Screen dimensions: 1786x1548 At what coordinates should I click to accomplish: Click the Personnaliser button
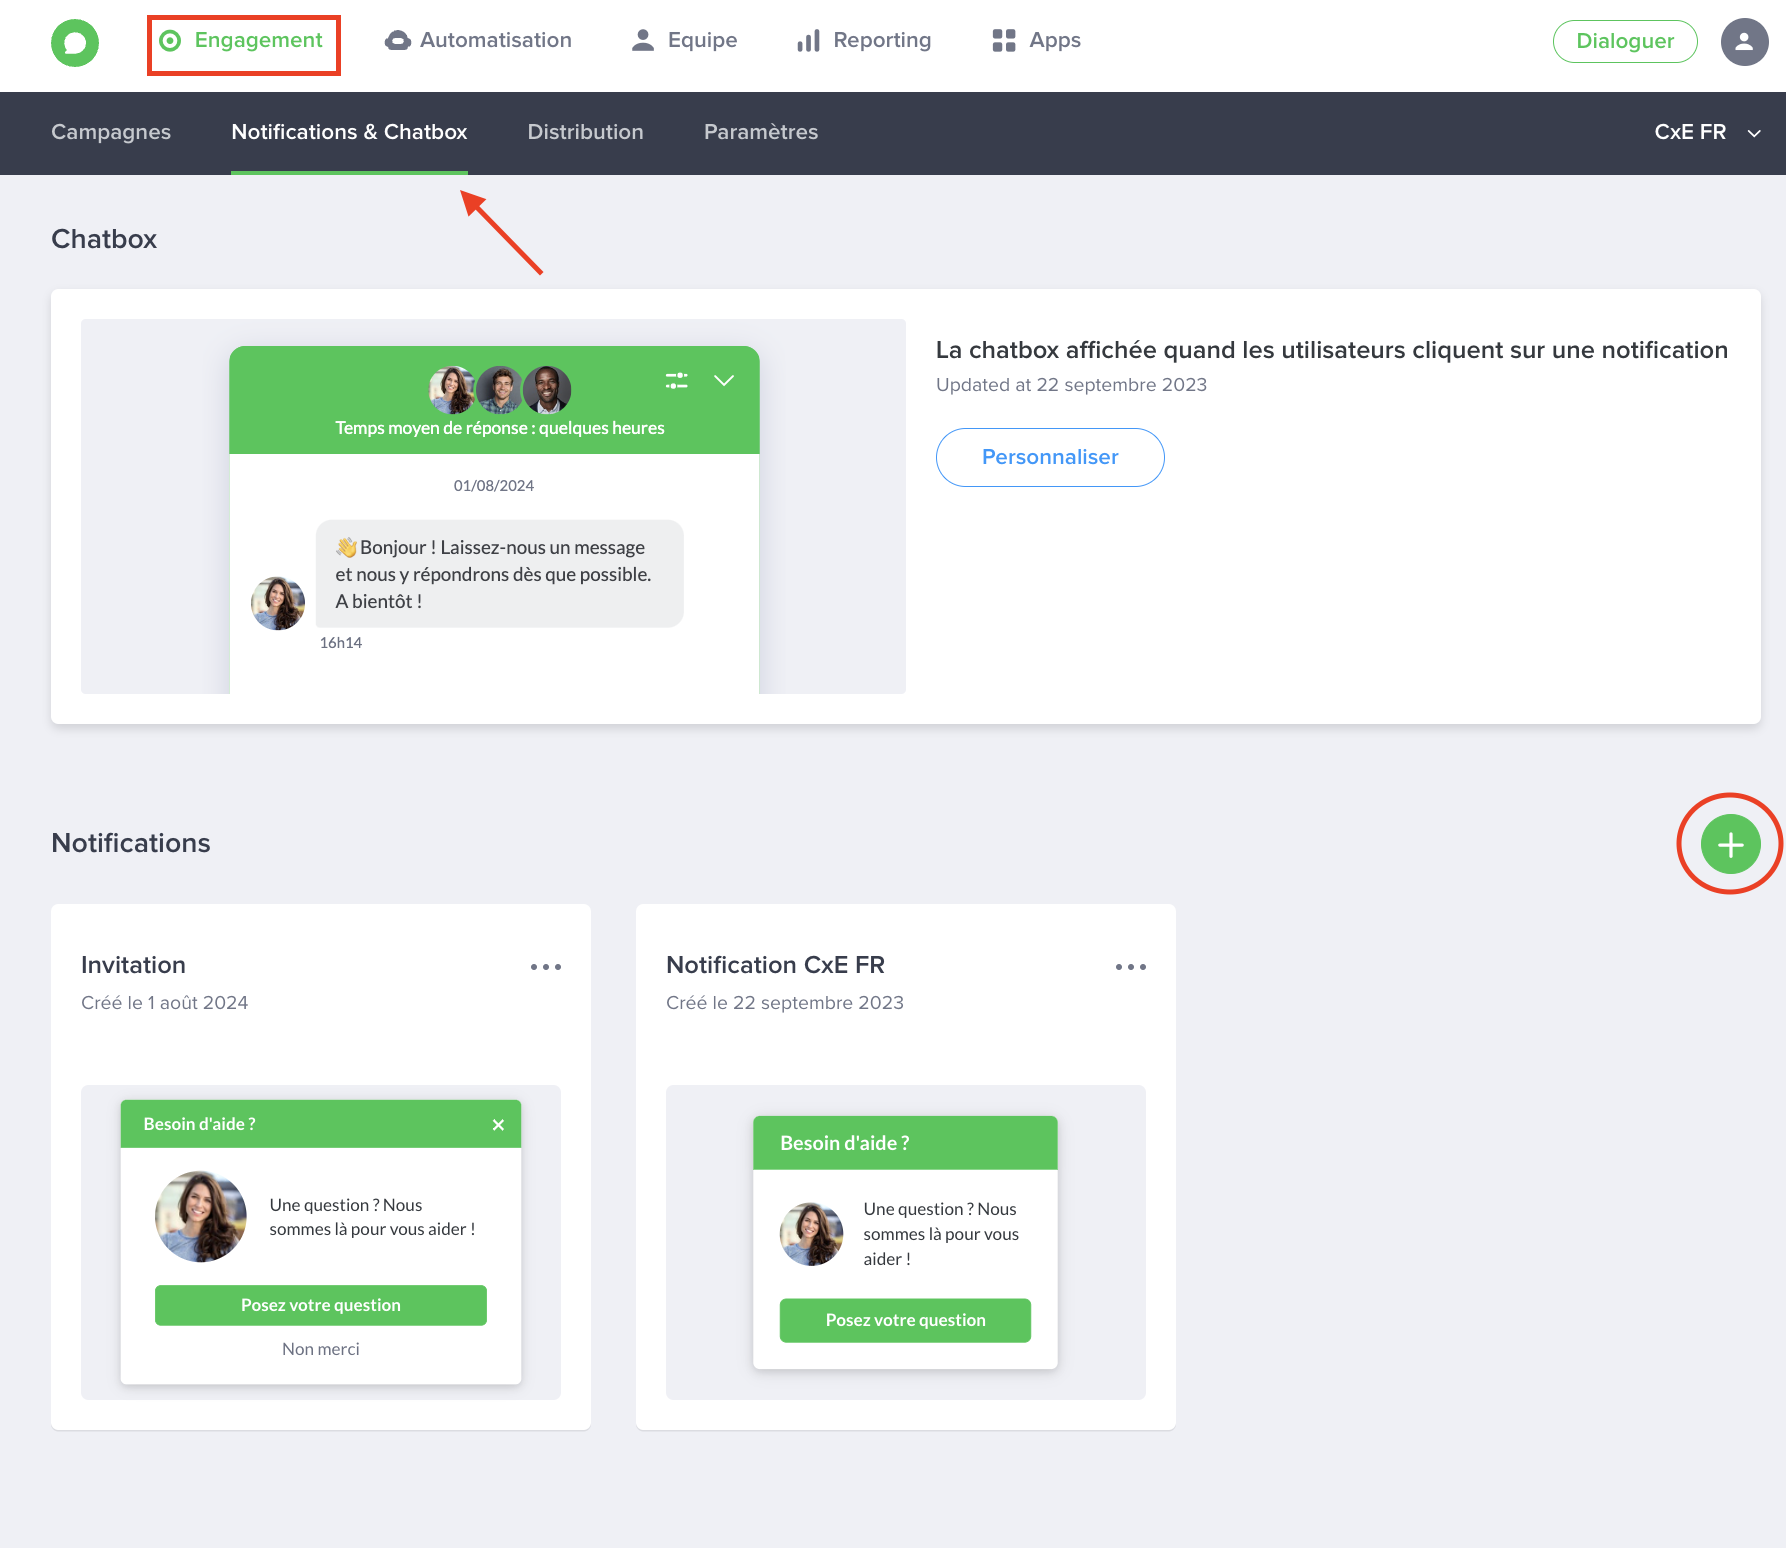pyautogui.click(x=1049, y=458)
